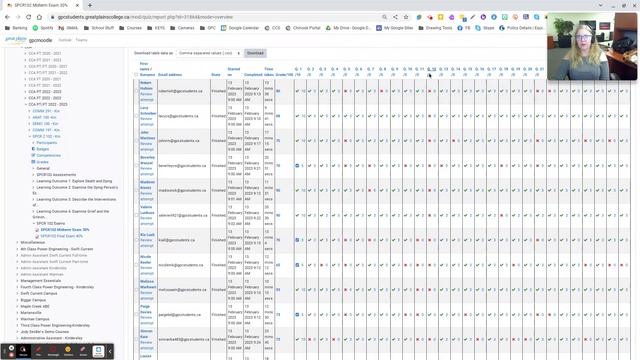
Task: Open the Martensville tree item
Action: coord(31,313)
